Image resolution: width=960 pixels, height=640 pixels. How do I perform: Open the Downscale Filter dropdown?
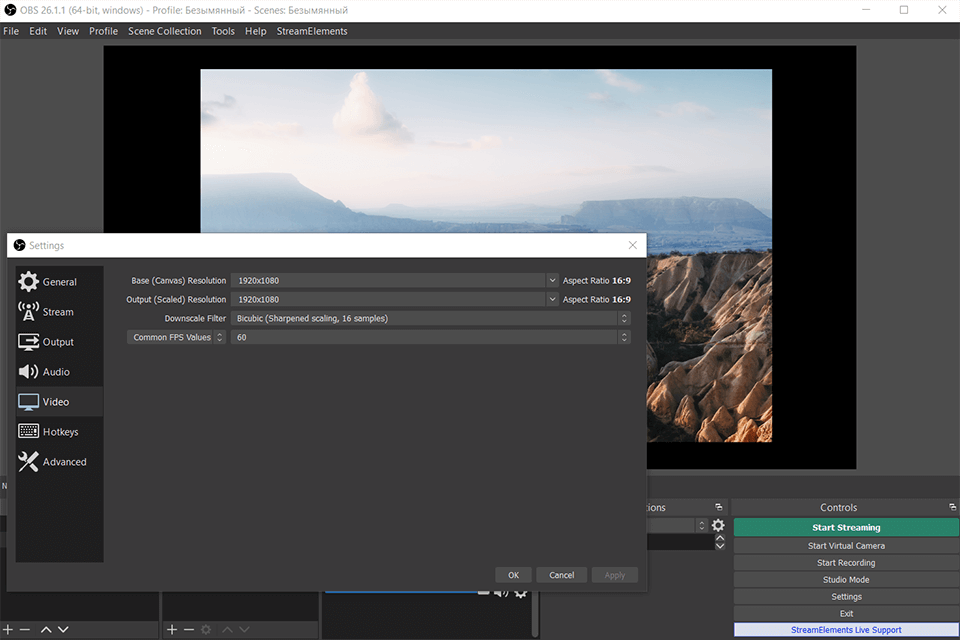pyautogui.click(x=430, y=319)
